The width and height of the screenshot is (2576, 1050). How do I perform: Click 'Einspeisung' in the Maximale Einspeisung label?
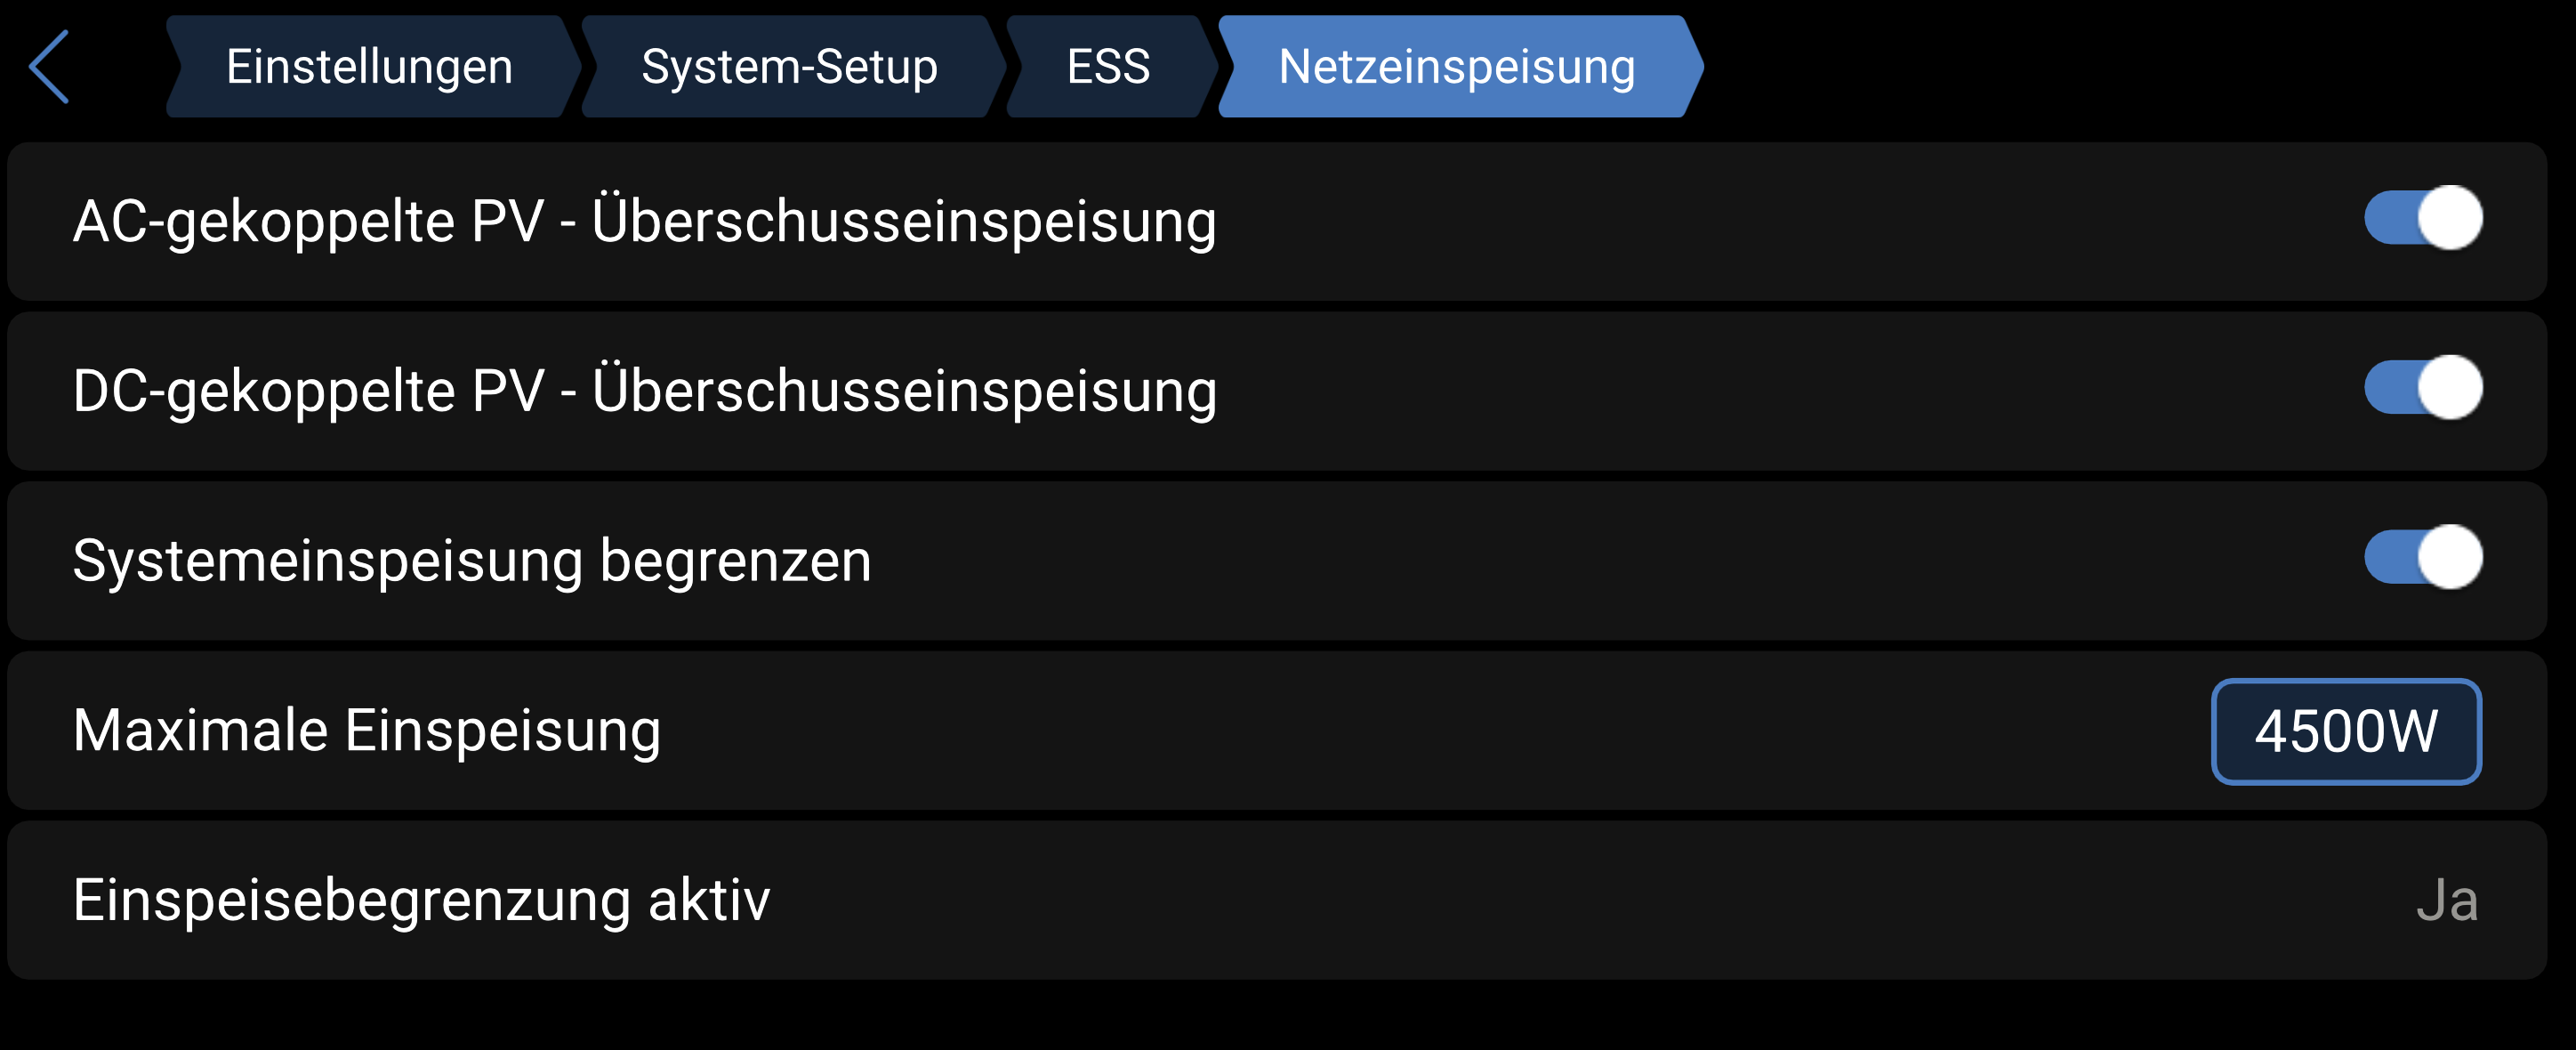coord(502,731)
